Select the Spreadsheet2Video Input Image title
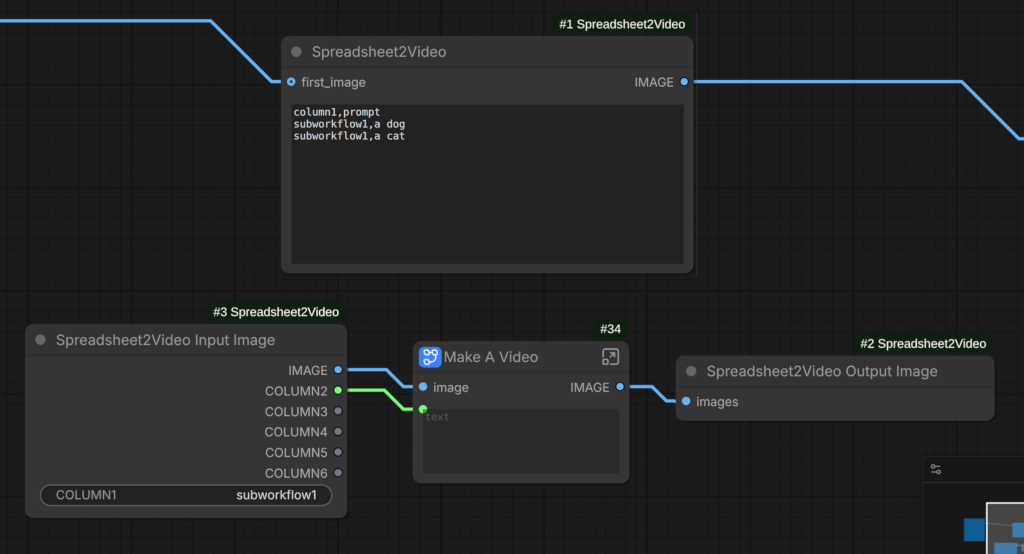Image resolution: width=1024 pixels, height=554 pixels. click(165, 340)
